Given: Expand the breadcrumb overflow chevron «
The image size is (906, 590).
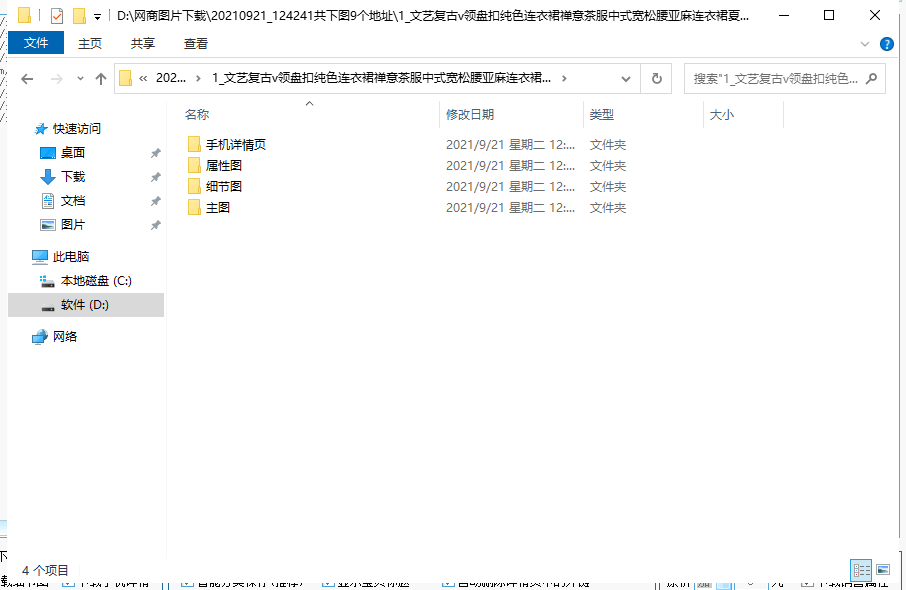Looking at the screenshot, I should [x=144, y=78].
